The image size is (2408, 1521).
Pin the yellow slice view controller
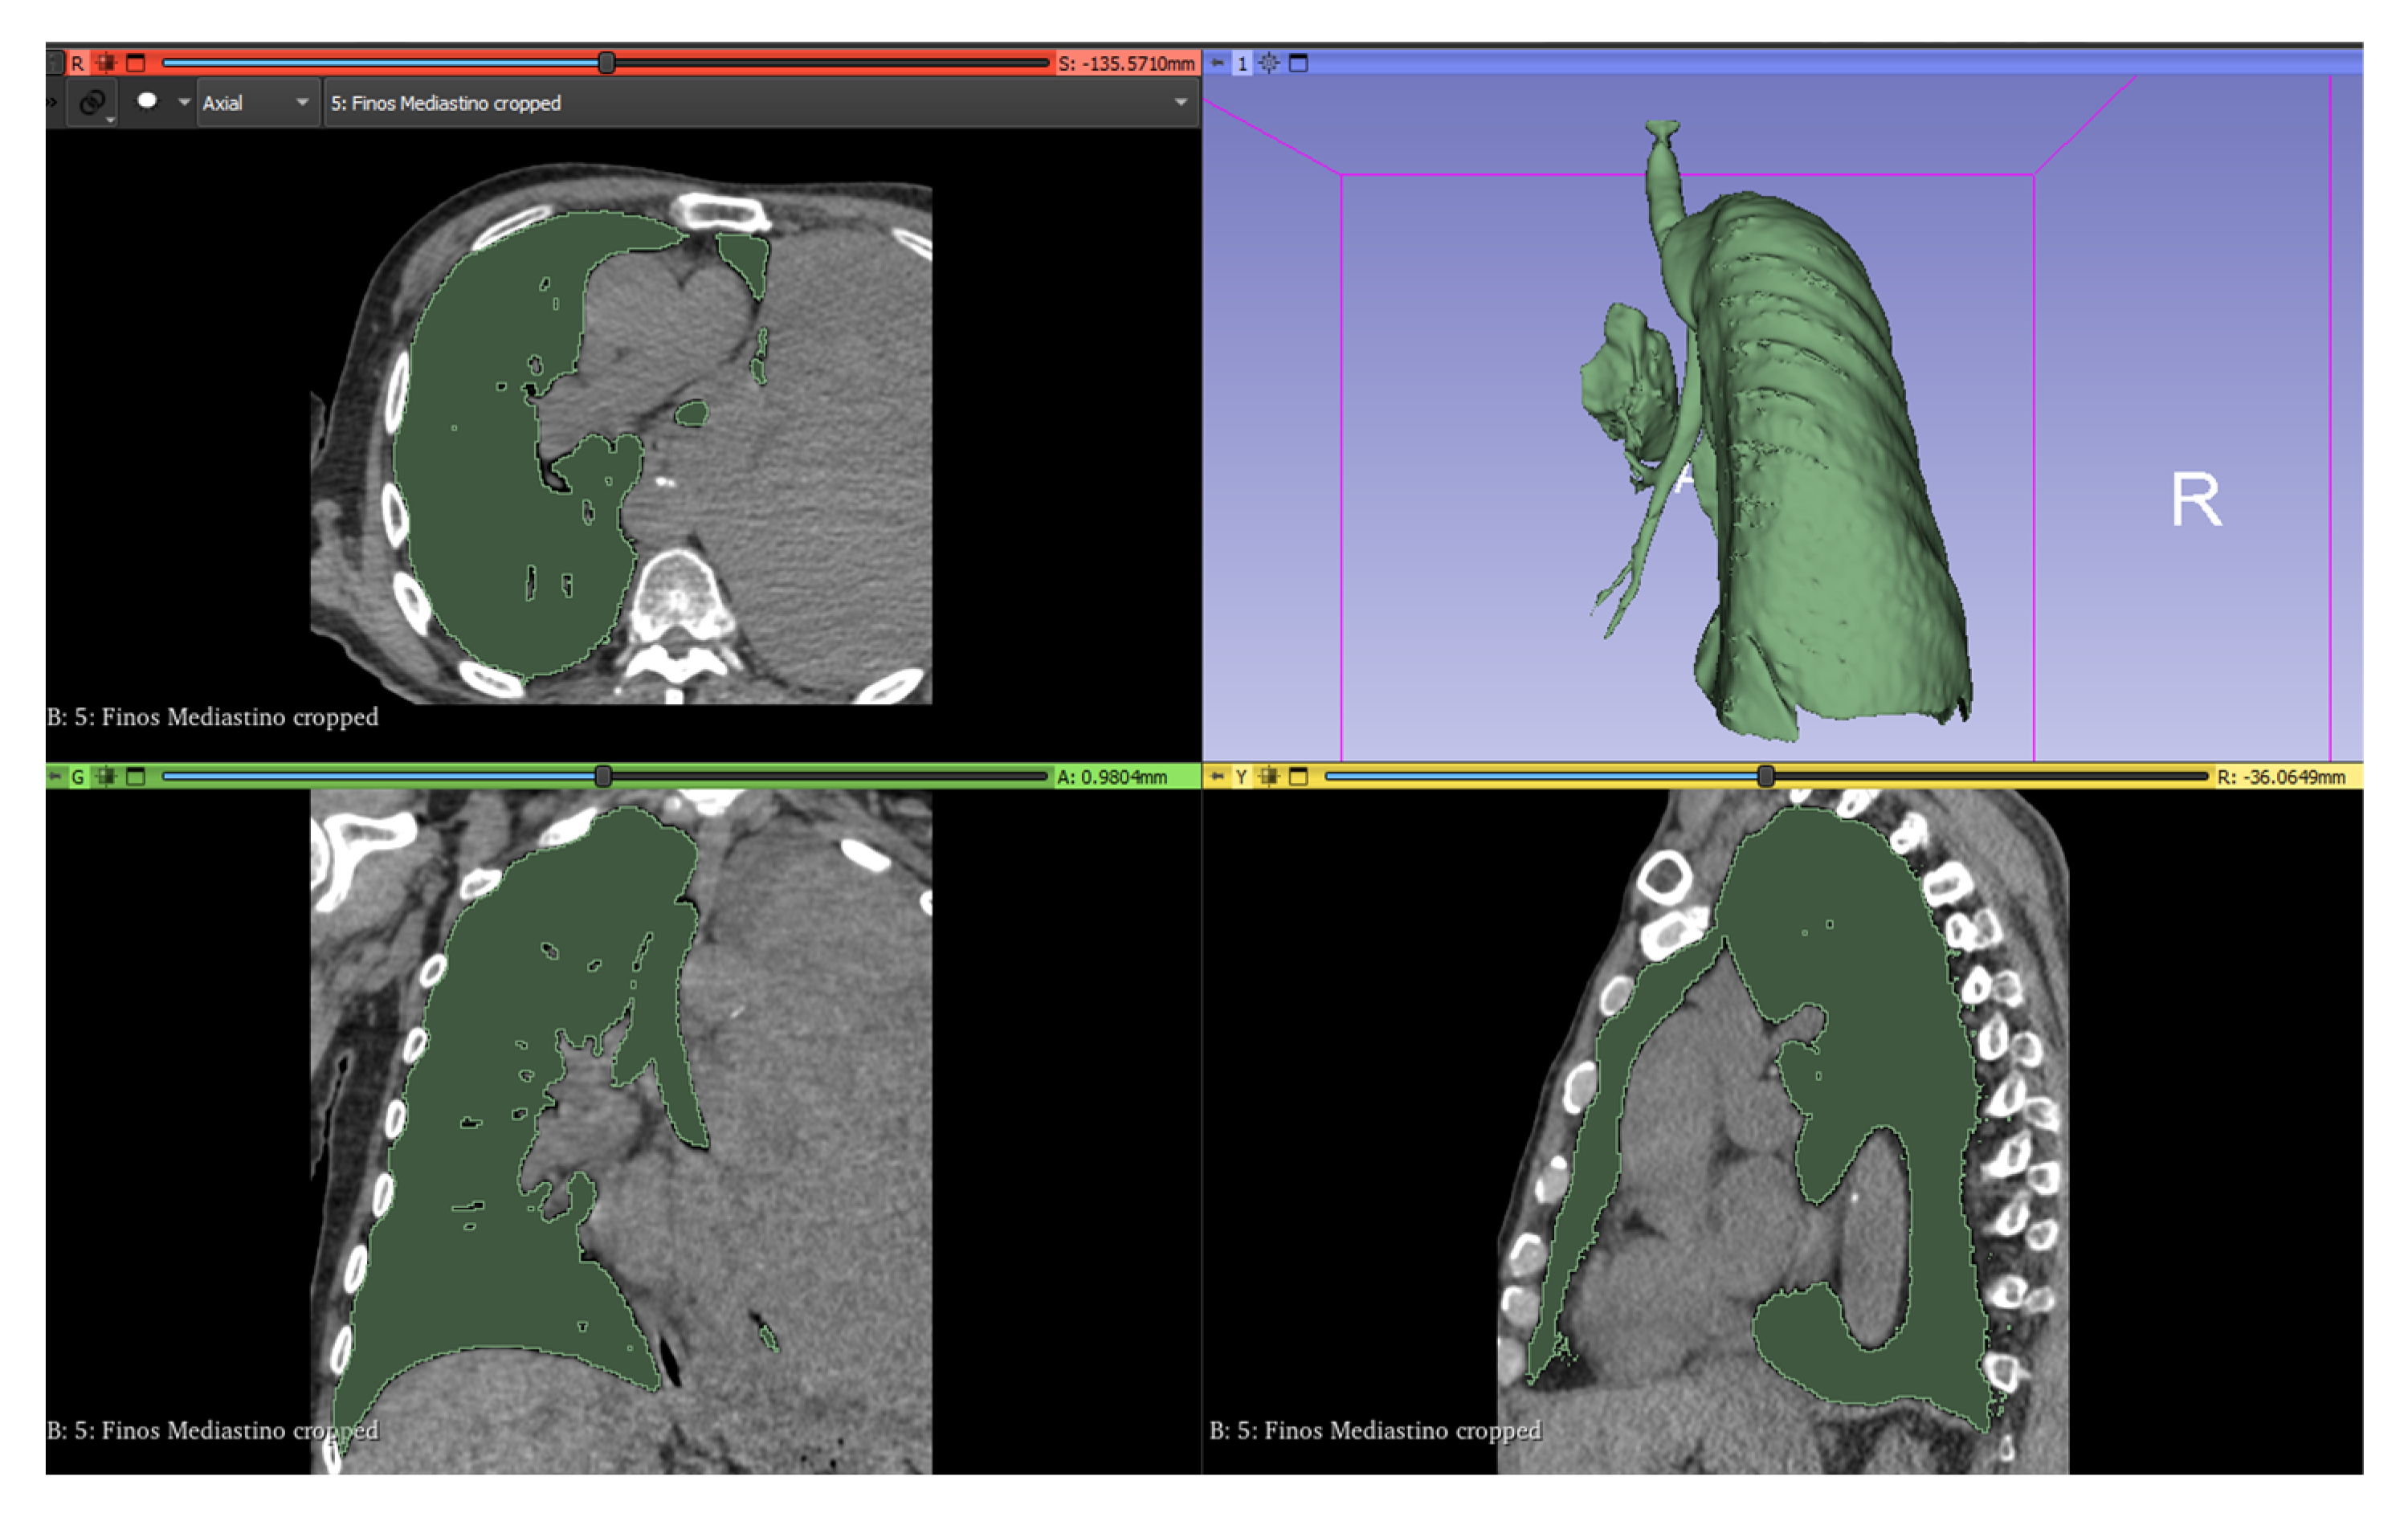(x=1217, y=776)
